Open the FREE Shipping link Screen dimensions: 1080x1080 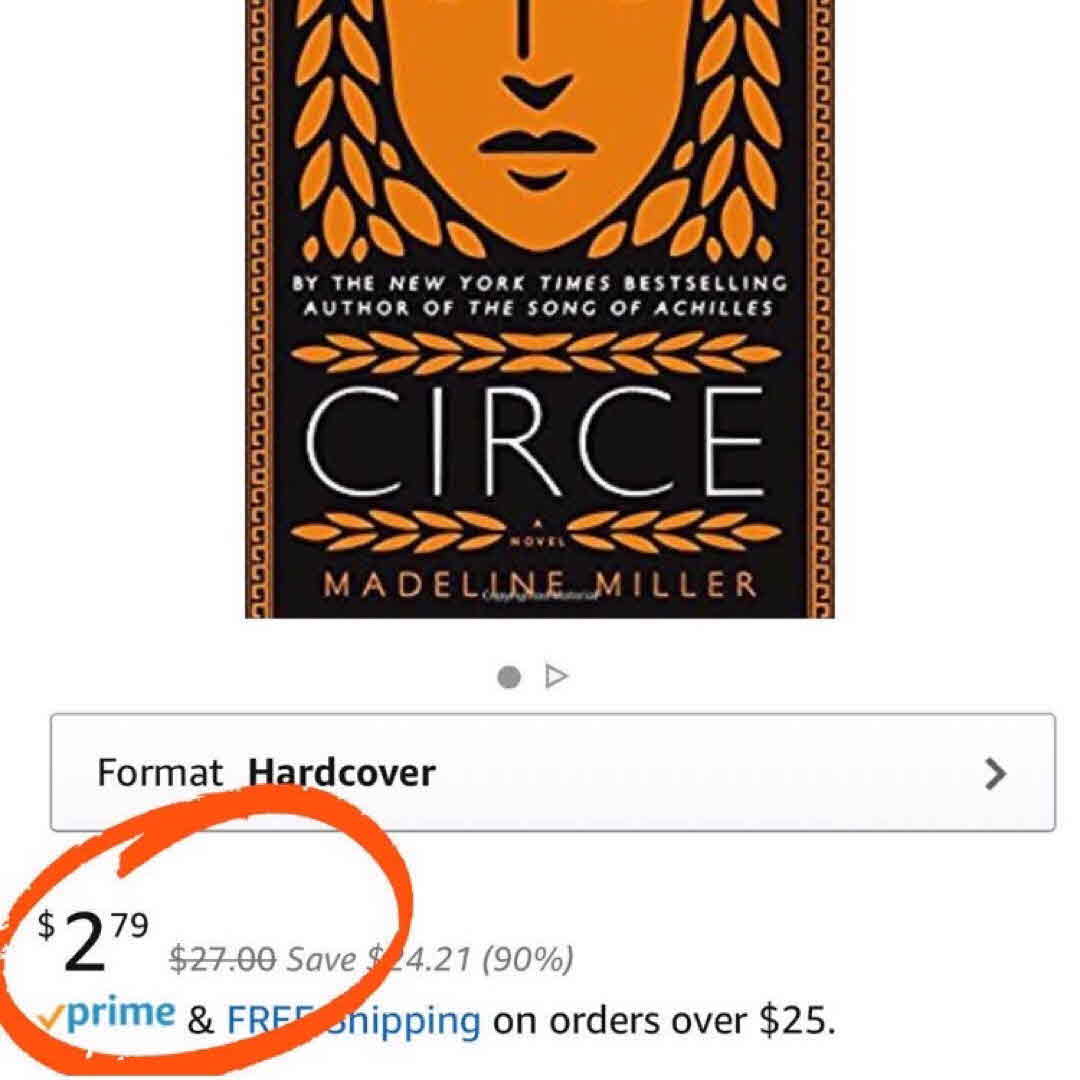(353, 1021)
